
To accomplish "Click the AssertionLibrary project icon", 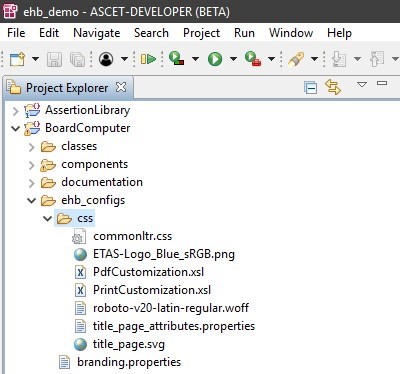I will pyautogui.click(x=32, y=110).
